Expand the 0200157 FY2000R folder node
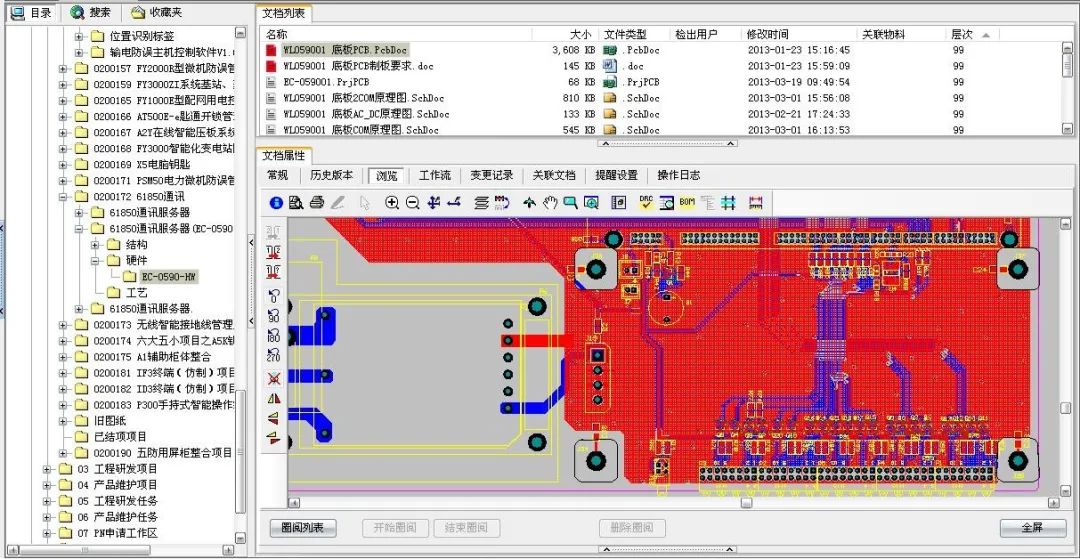The image size is (1080, 559). [64, 69]
